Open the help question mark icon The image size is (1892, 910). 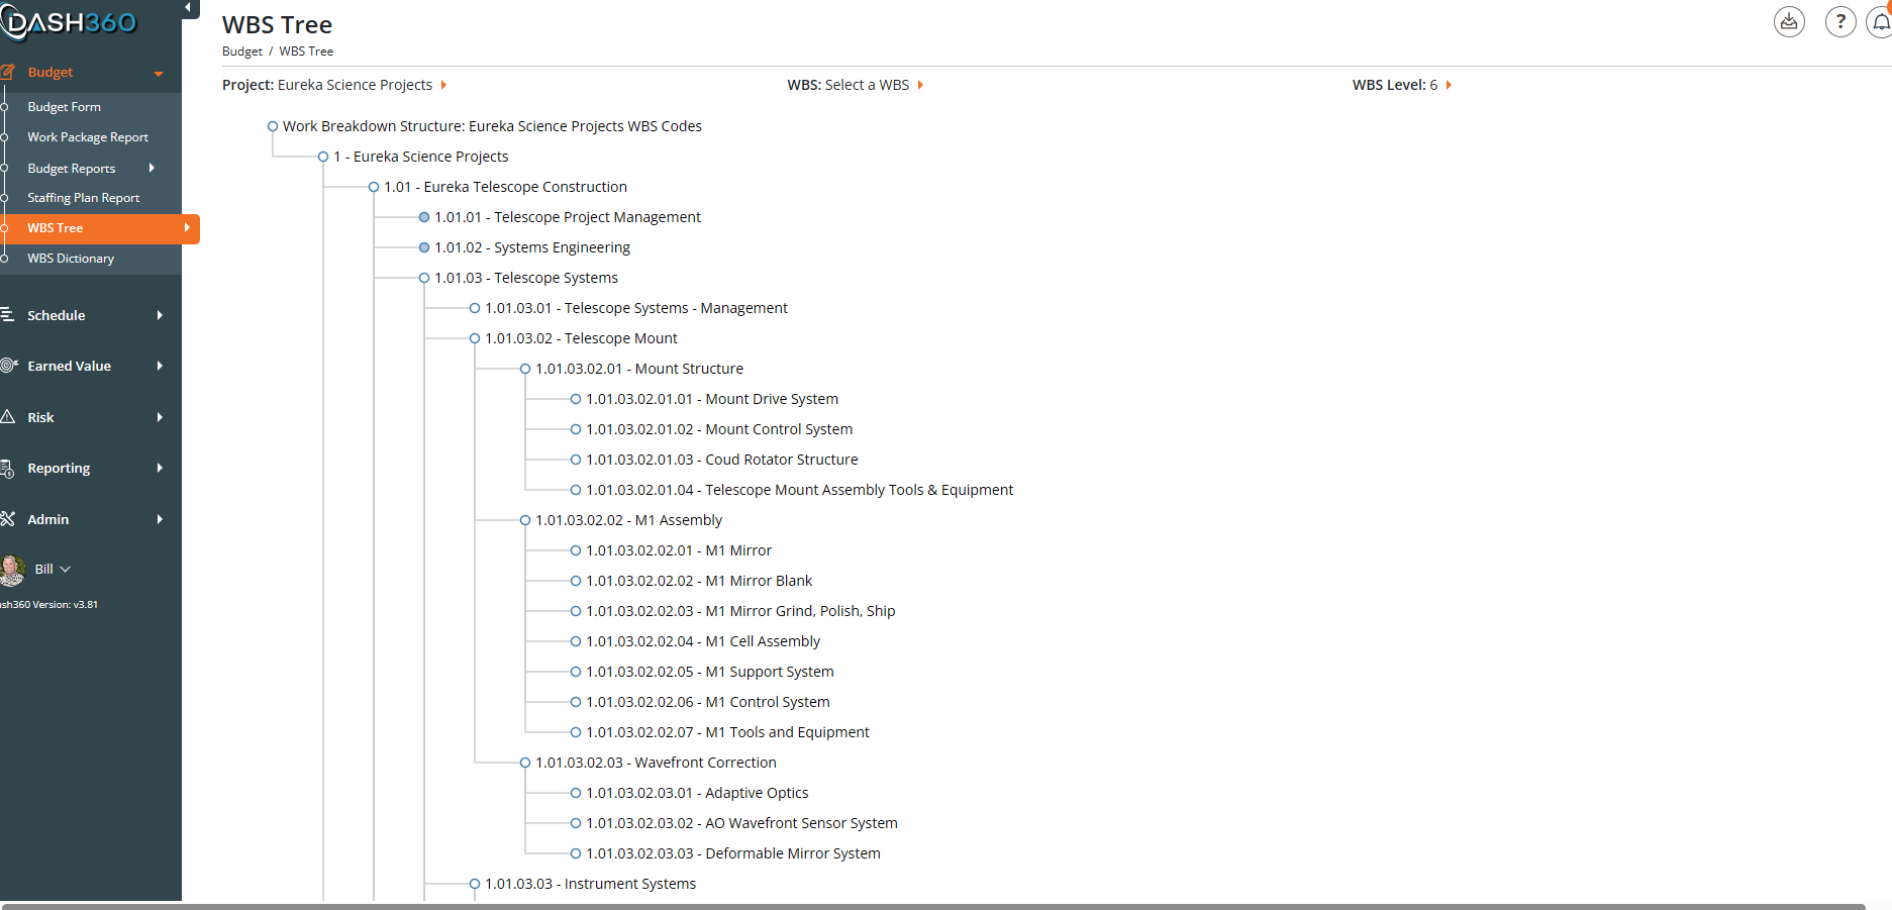[x=1840, y=21]
